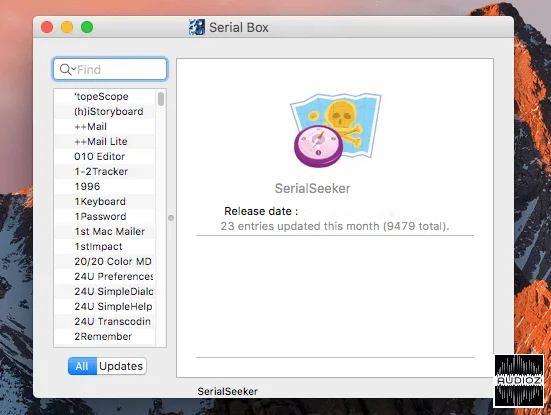Close the Serial Box window
The image size is (551, 415).
[x=47, y=27]
